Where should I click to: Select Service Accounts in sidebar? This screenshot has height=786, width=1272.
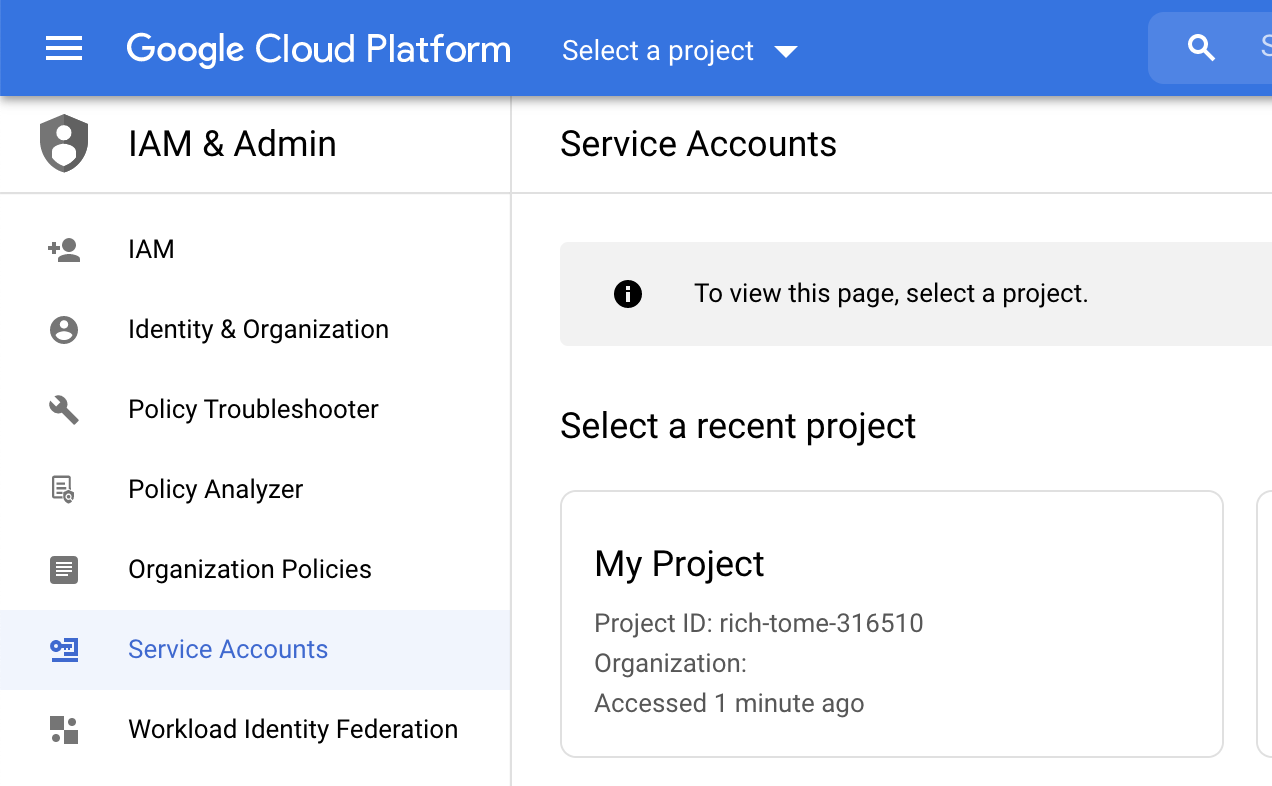click(255, 649)
